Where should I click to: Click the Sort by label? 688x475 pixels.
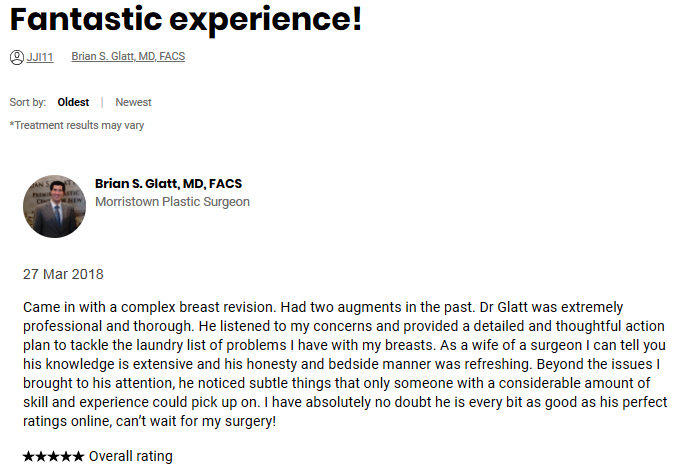pyautogui.click(x=28, y=102)
